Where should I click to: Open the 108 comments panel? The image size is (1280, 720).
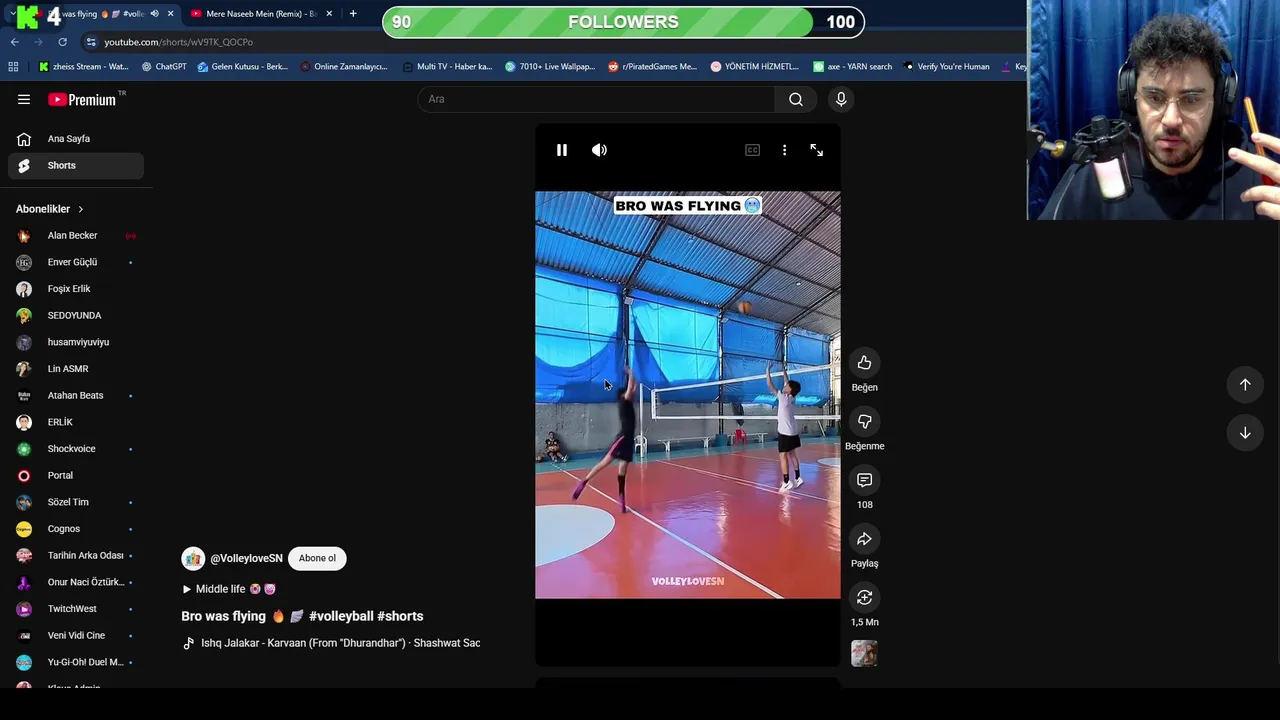864,480
